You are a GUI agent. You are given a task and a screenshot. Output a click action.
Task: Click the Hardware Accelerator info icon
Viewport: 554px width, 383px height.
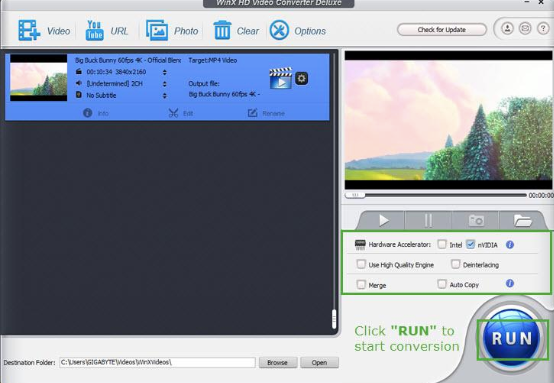pyautogui.click(x=509, y=244)
